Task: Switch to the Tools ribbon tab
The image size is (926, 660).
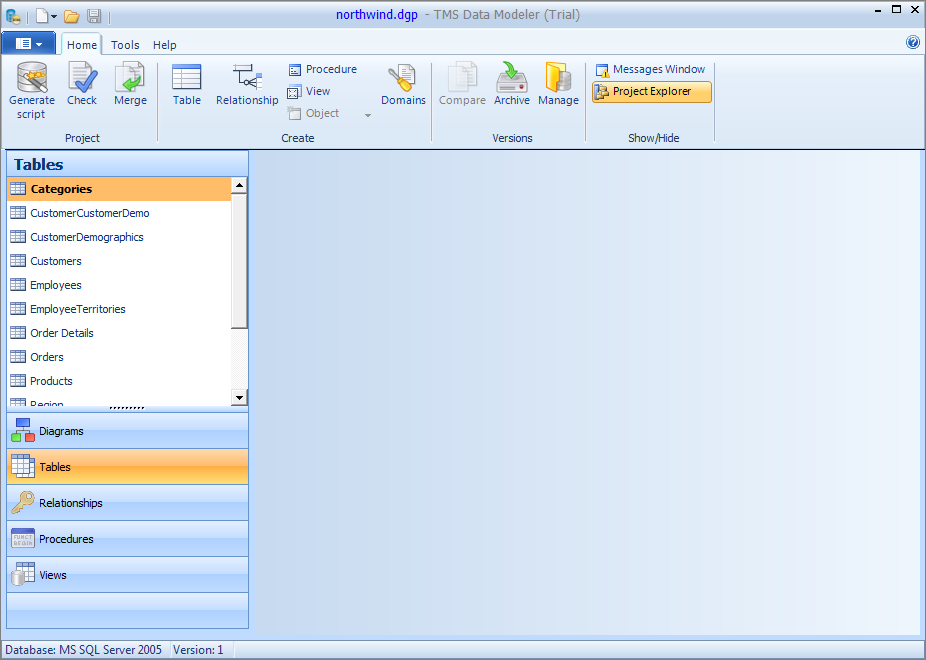Action: click(x=125, y=45)
